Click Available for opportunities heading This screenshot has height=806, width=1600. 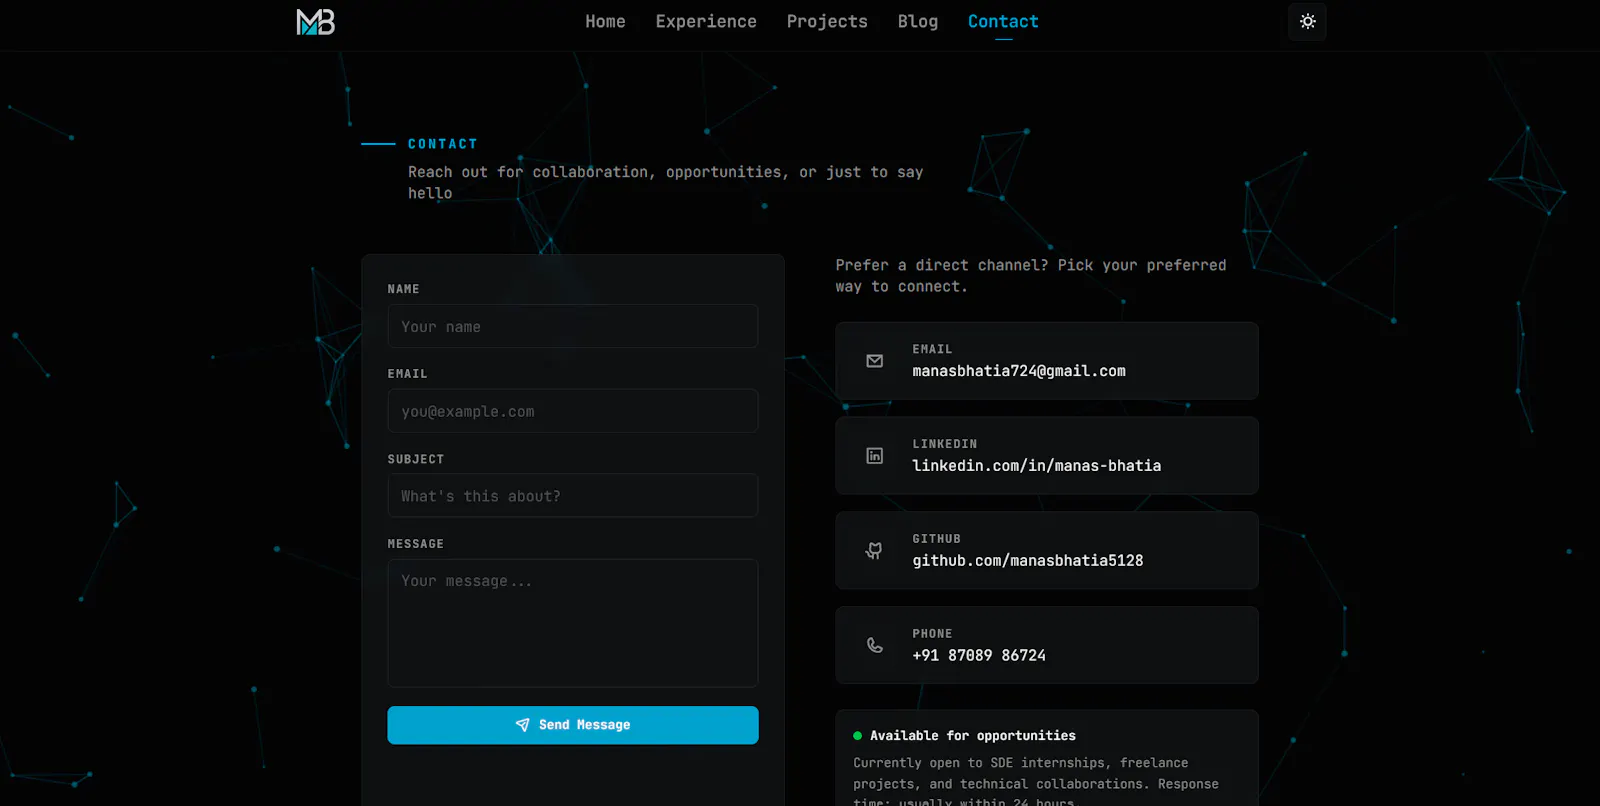(x=973, y=736)
